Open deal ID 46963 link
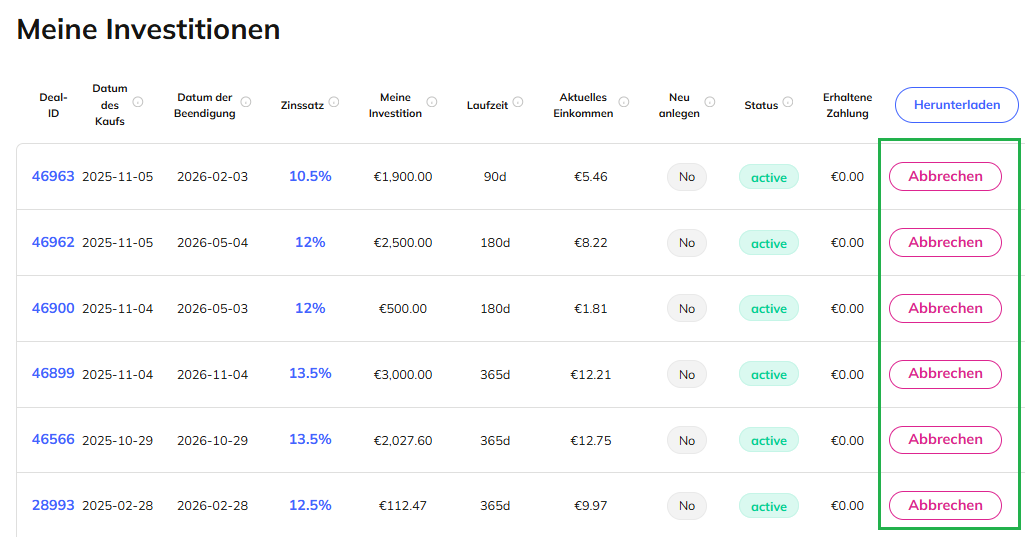Viewport: 1025px width, 537px height. click(x=53, y=176)
